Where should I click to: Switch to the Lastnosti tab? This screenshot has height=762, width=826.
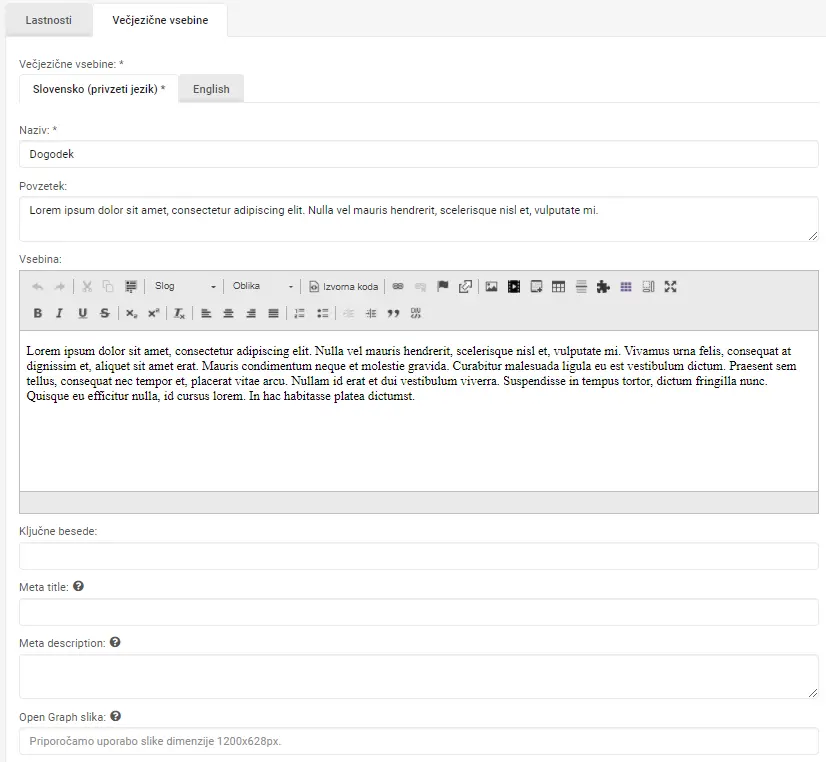(x=48, y=20)
